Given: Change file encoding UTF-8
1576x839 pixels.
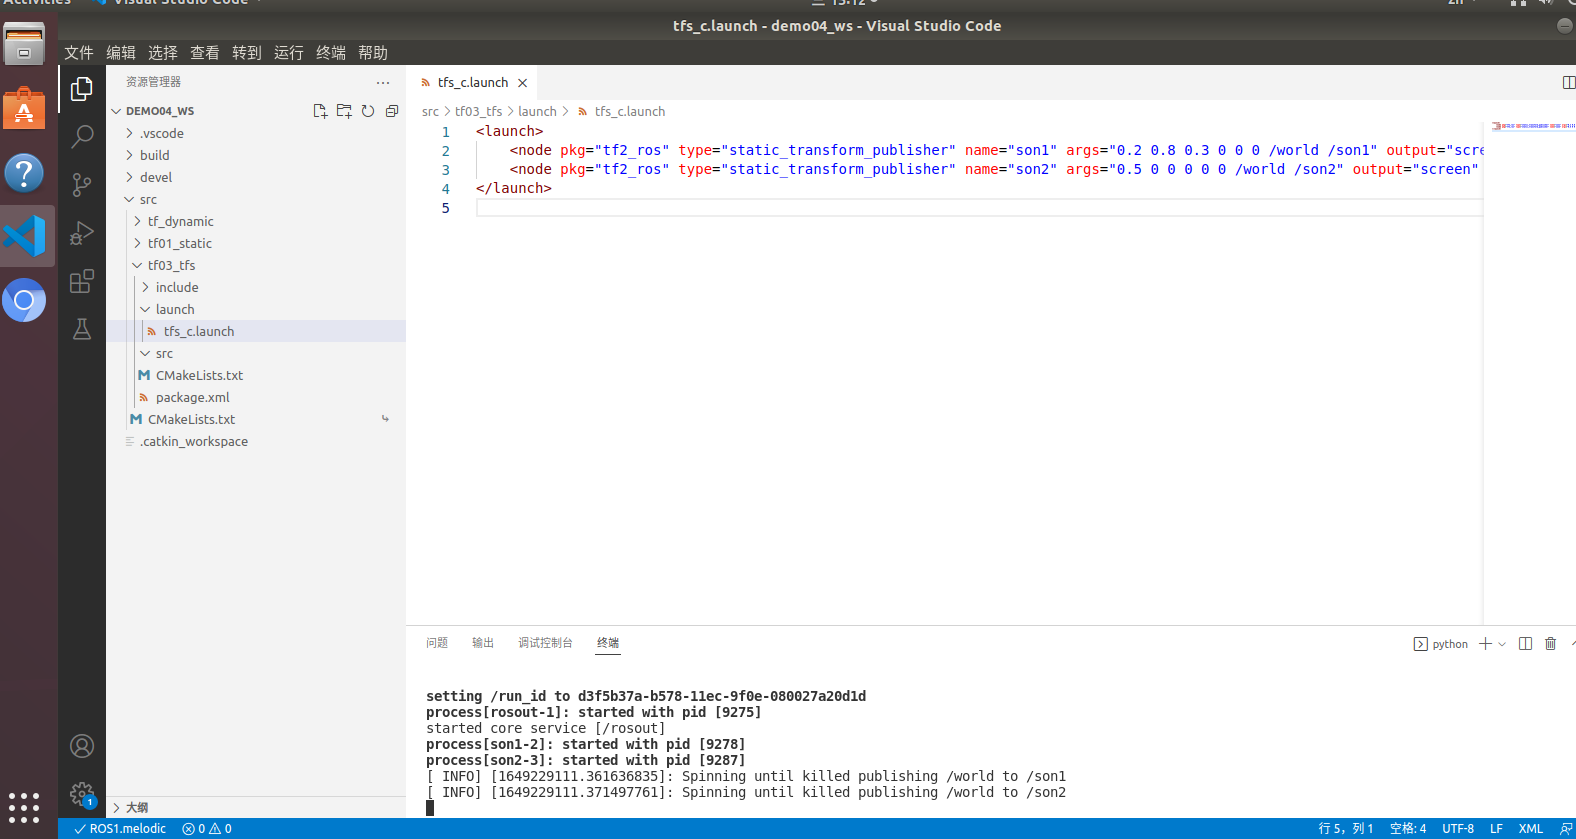Looking at the screenshot, I should point(1458,829).
